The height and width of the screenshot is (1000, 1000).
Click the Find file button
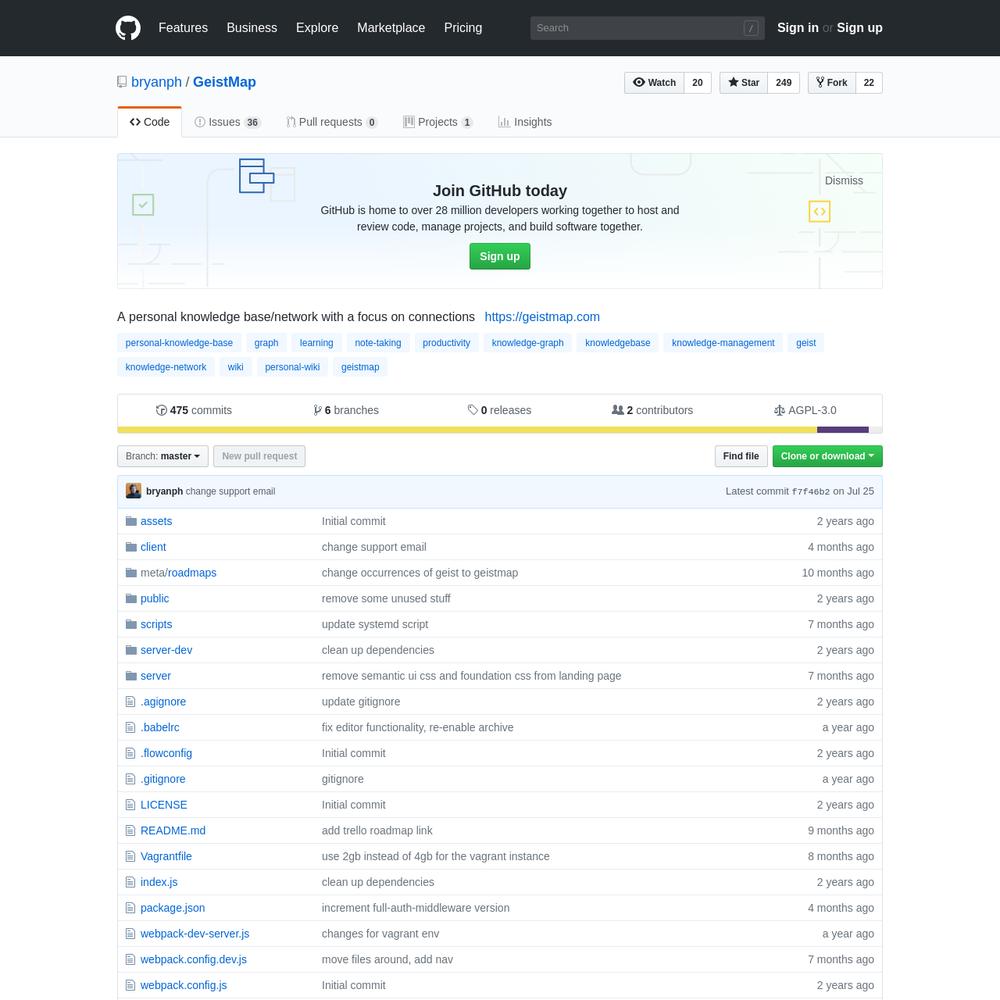pyautogui.click(x=741, y=457)
